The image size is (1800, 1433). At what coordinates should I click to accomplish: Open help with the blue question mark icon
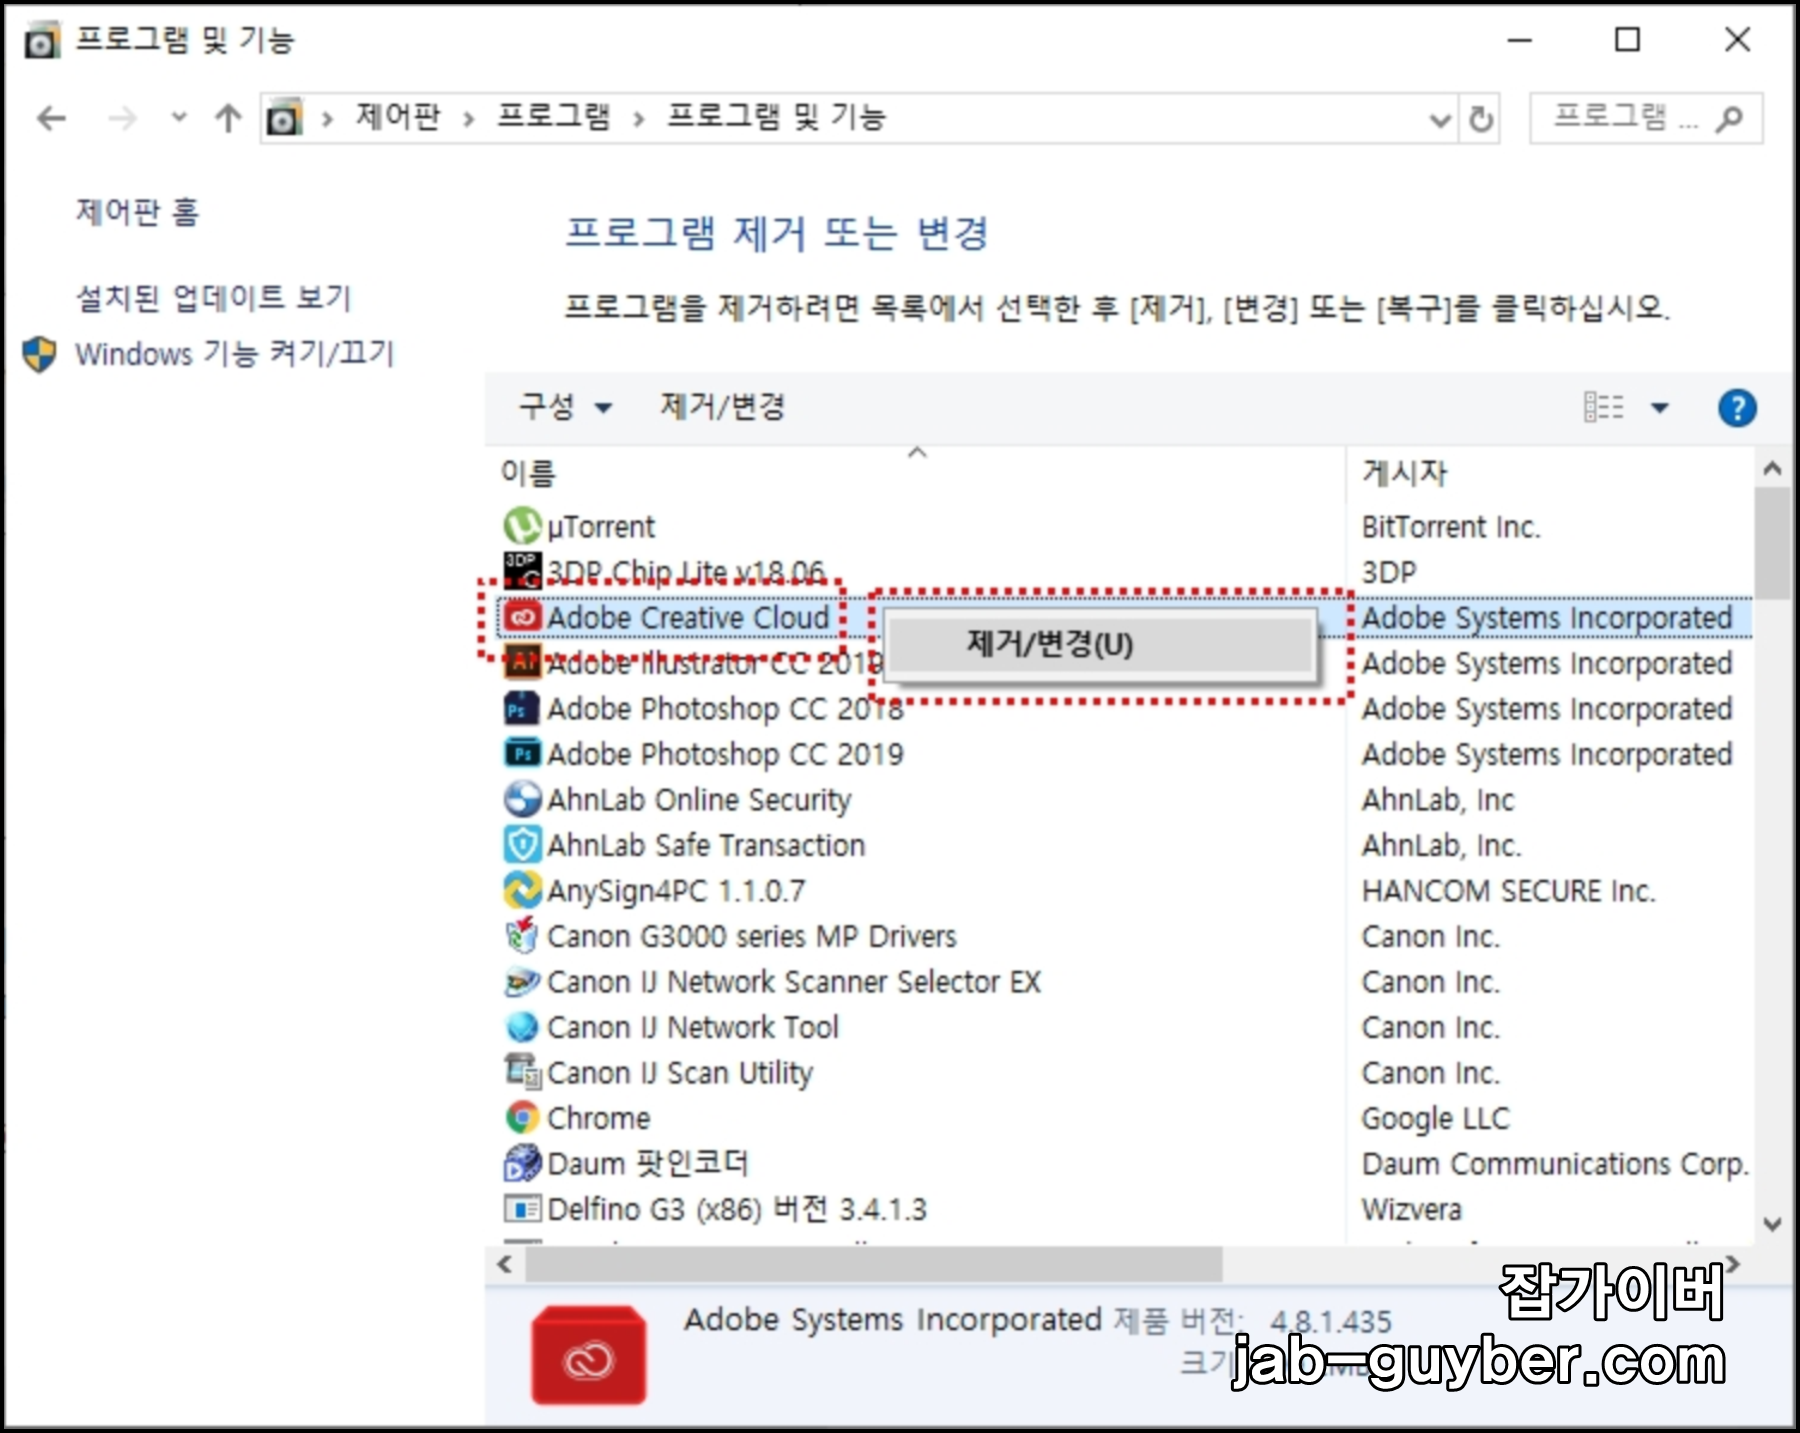tap(1737, 408)
